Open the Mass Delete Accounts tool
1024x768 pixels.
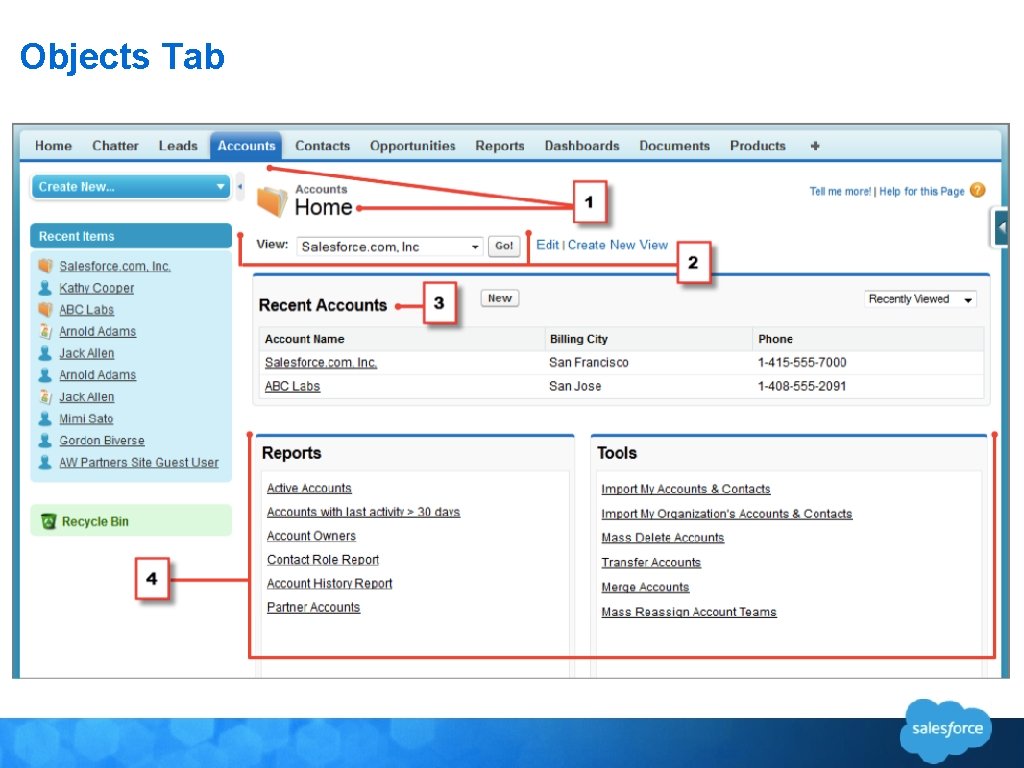pos(663,537)
